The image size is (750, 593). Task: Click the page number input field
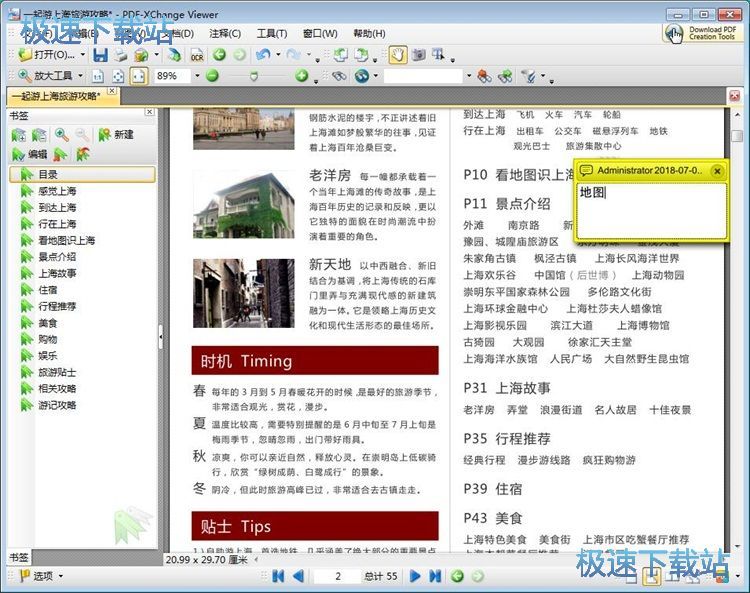pos(336,576)
